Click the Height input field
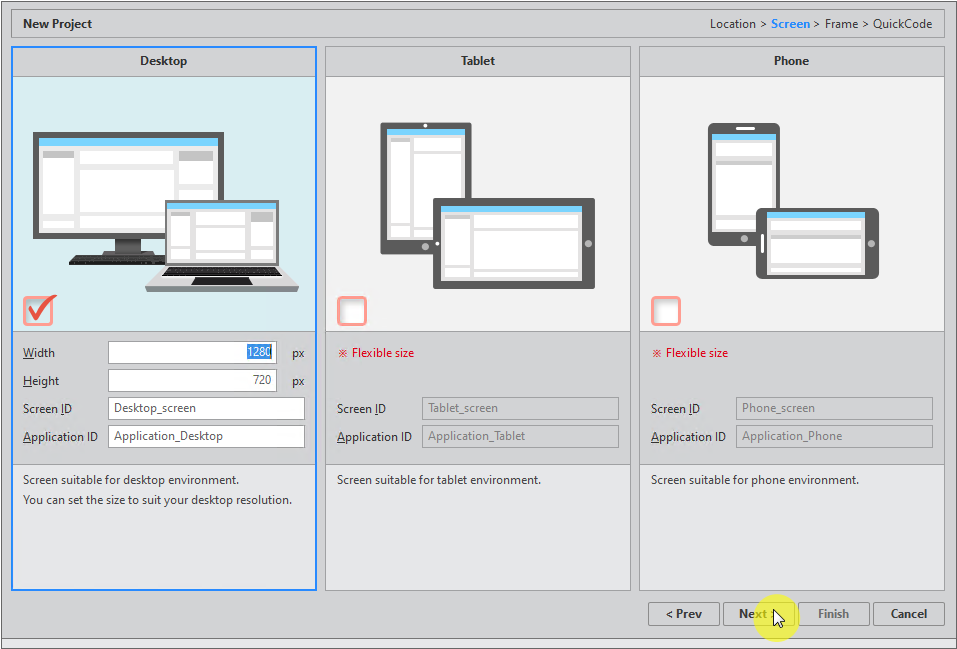This screenshot has width=957, height=649. click(x=191, y=380)
